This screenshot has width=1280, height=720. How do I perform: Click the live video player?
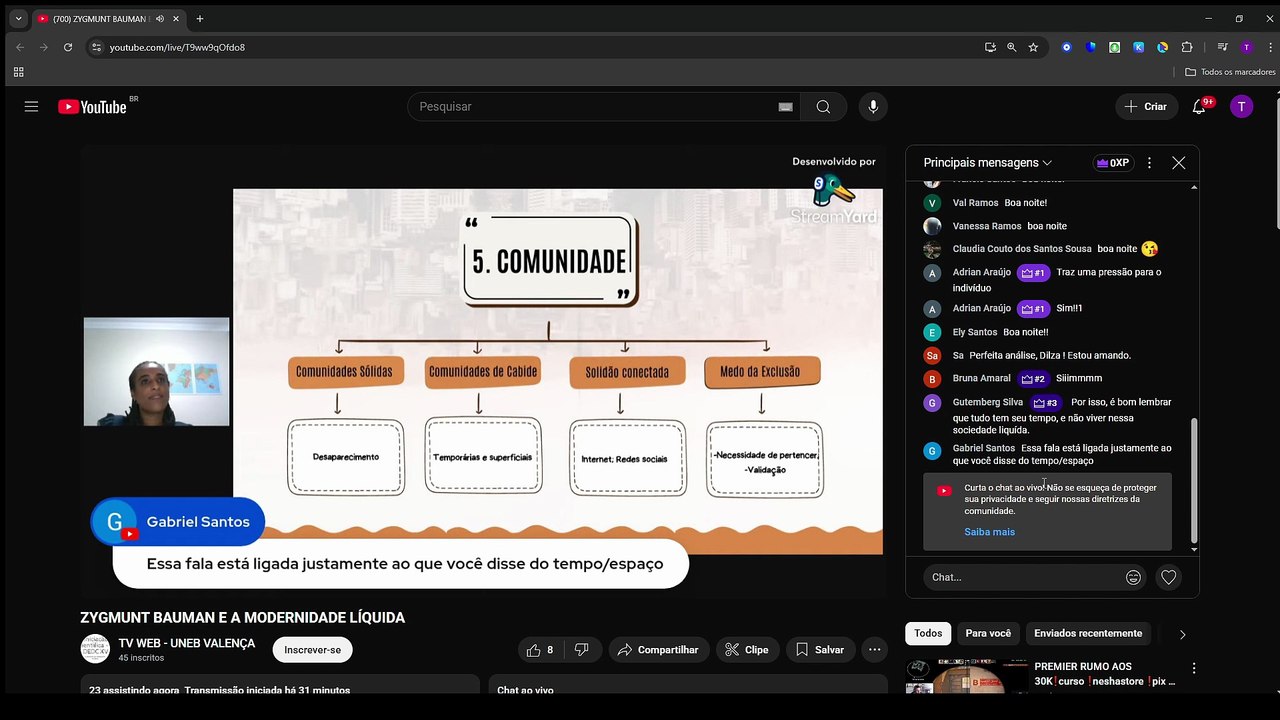(484, 371)
